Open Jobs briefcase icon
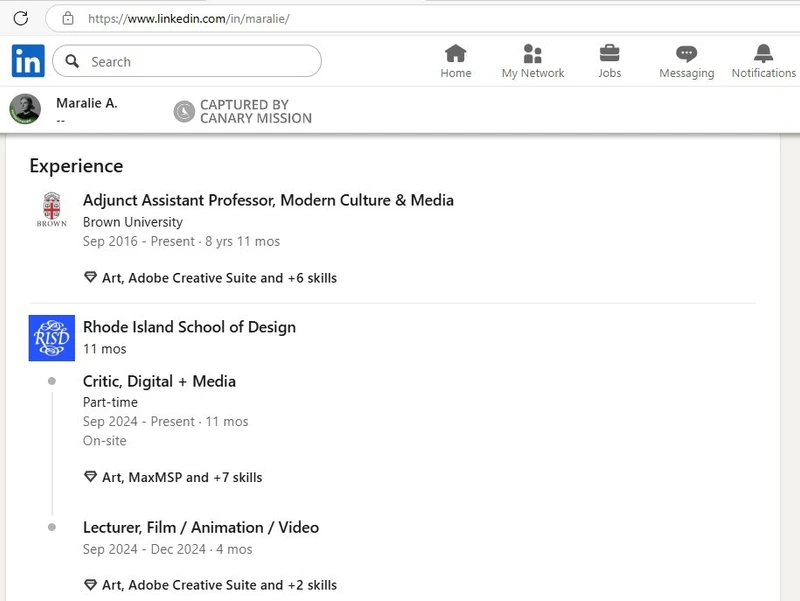 tap(609, 53)
